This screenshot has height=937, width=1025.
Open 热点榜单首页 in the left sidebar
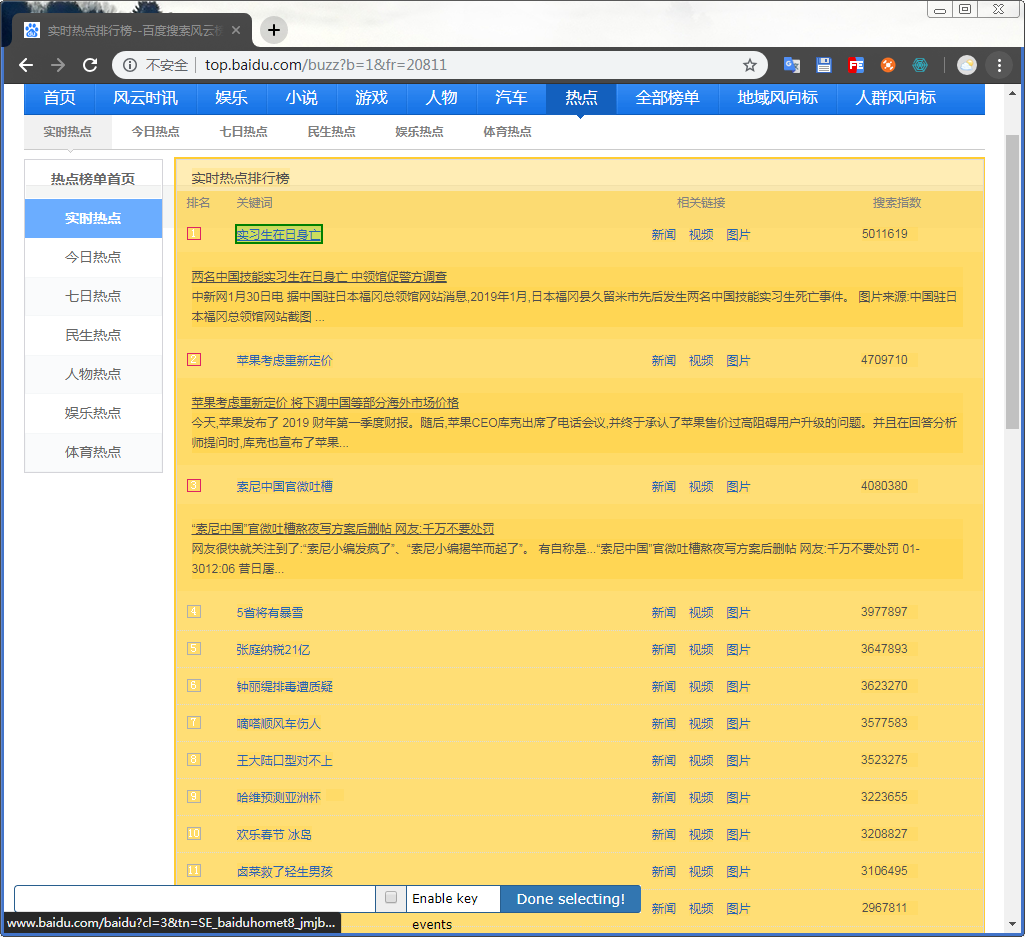pyautogui.click(x=93, y=179)
